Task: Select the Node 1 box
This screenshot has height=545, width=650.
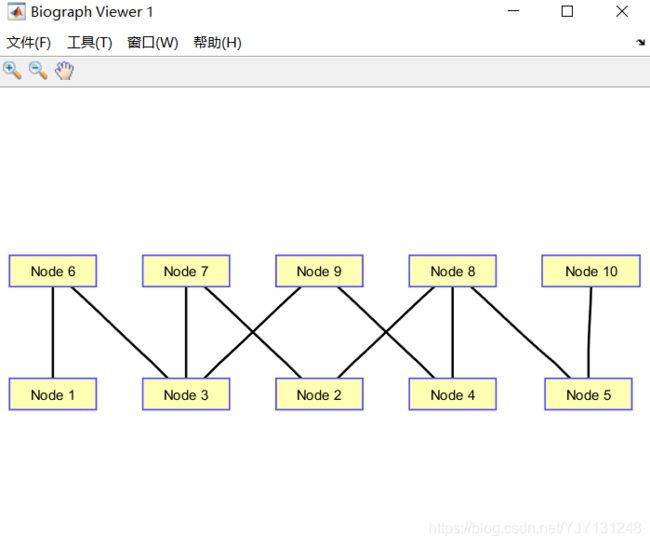Action: 53,394
